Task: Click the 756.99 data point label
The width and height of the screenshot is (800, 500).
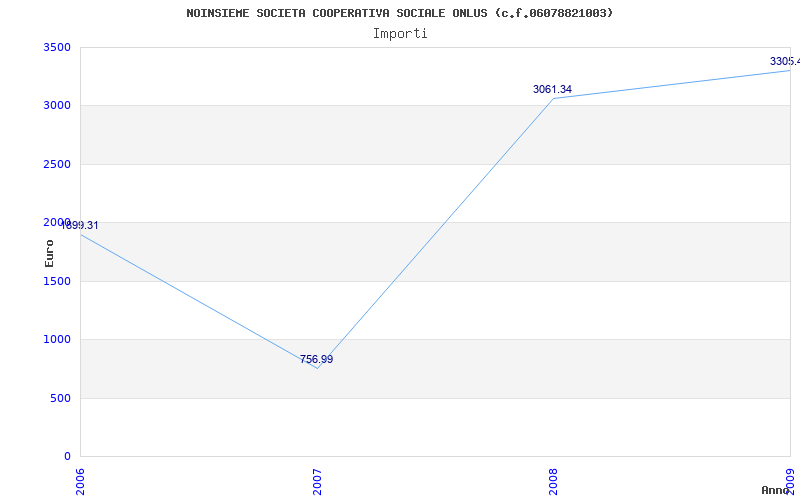Action: coord(316,359)
